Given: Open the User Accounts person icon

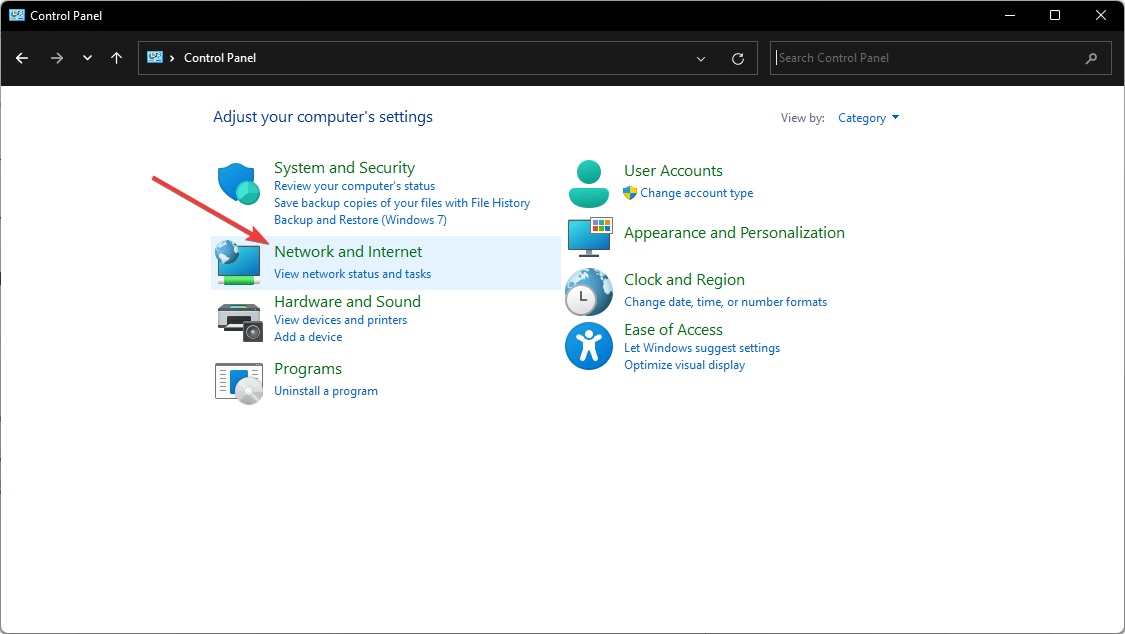Looking at the screenshot, I should 589,182.
